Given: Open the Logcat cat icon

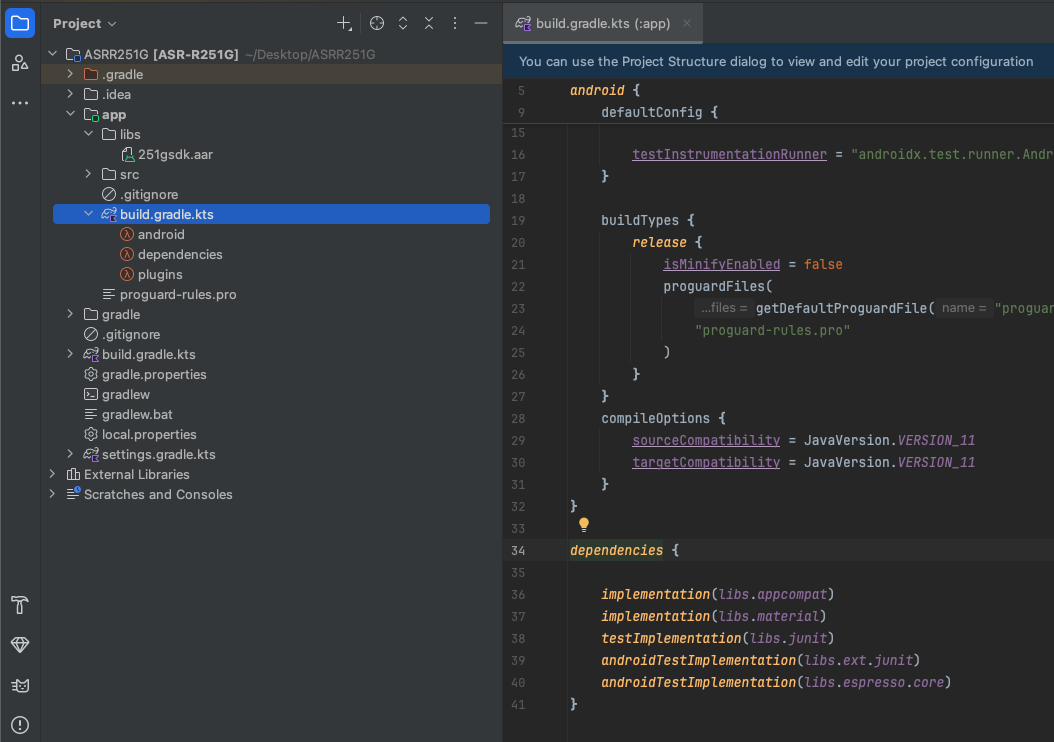Looking at the screenshot, I should point(20,685).
